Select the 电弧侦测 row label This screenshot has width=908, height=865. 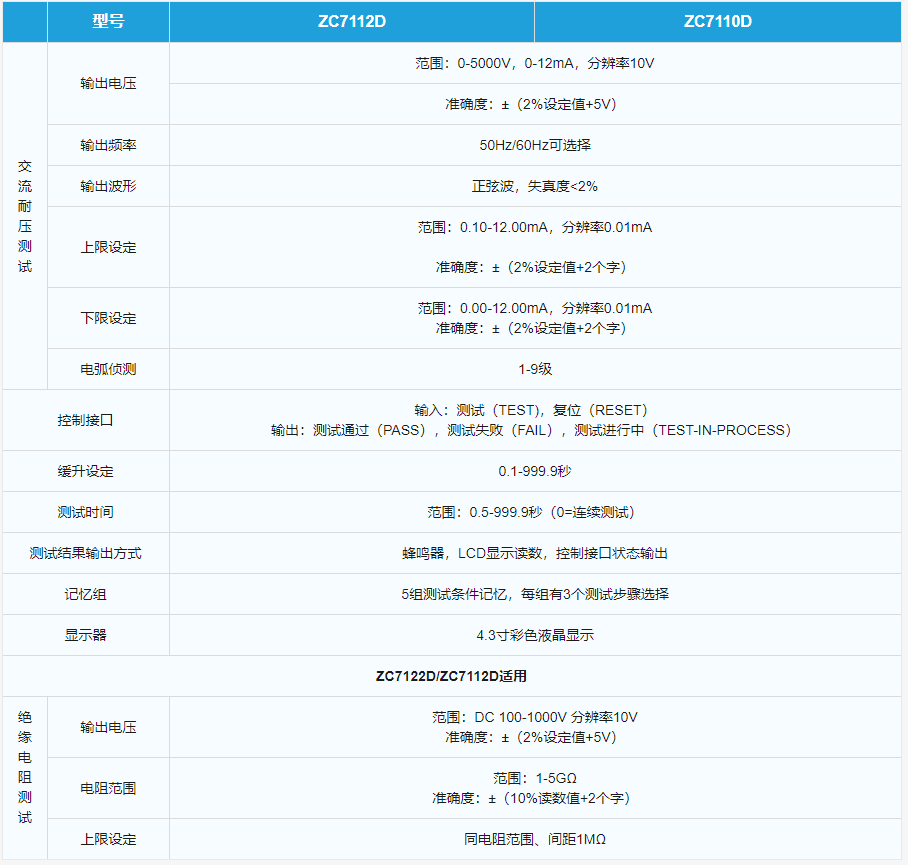click(107, 368)
